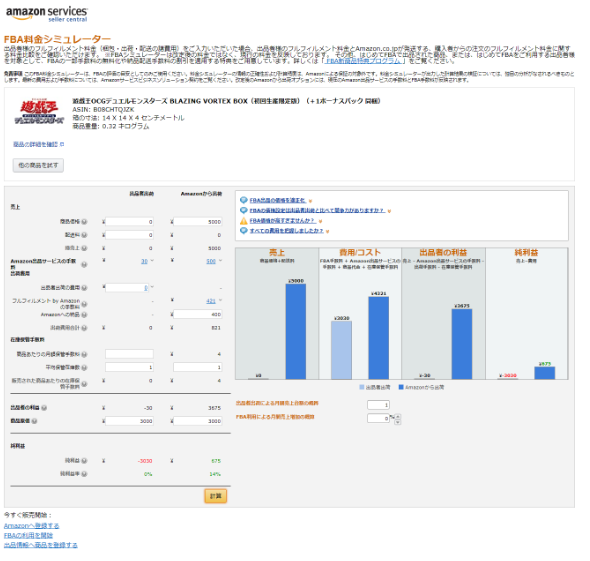Click help icon beside 配送料 shipping row
The image size is (590, 561).
click(84, 235)
